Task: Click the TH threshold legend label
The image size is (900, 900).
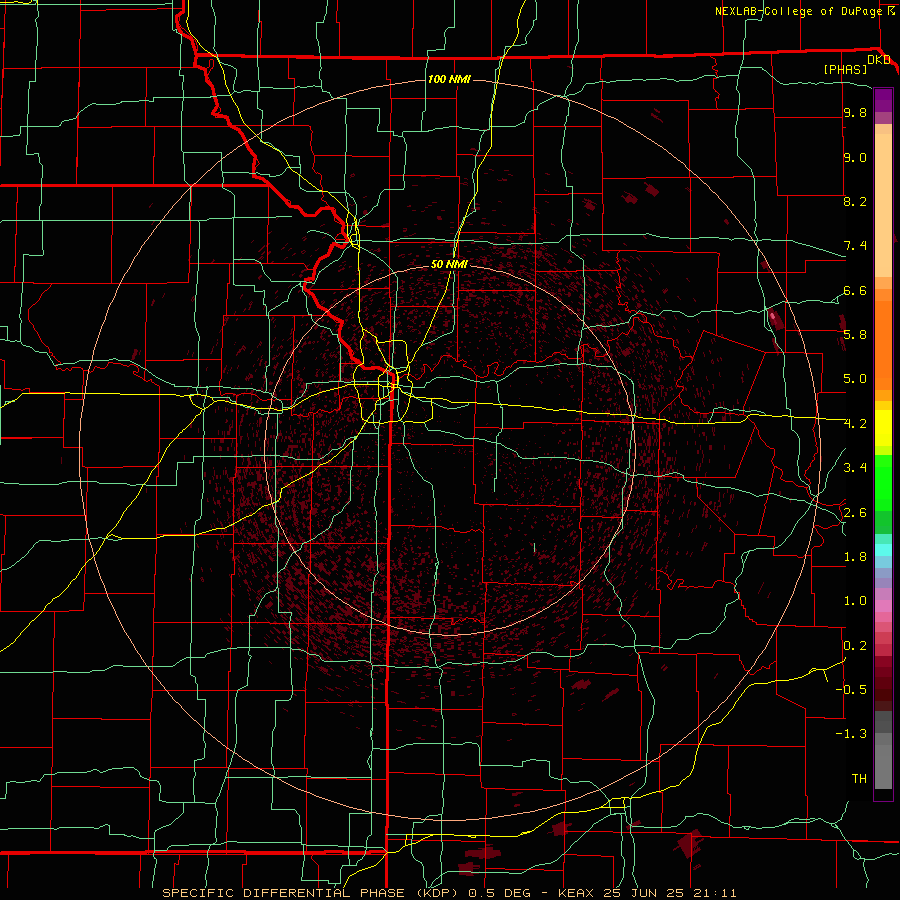Action: (x=859, y=779)
